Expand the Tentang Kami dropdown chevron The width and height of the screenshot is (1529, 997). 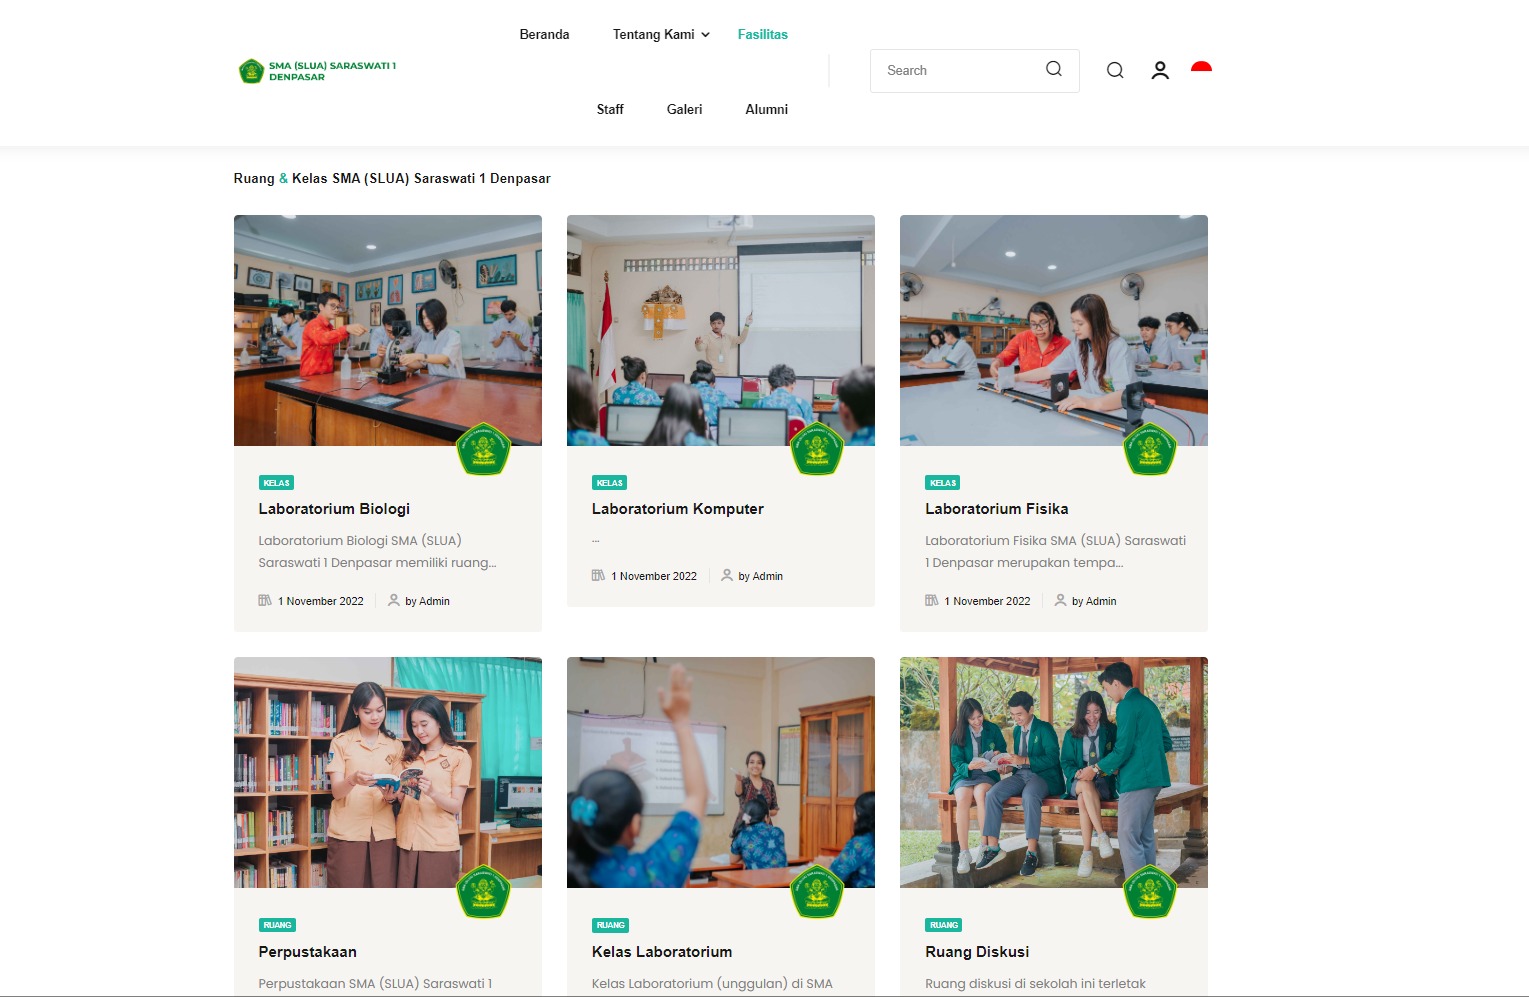(x=705, y=35)
